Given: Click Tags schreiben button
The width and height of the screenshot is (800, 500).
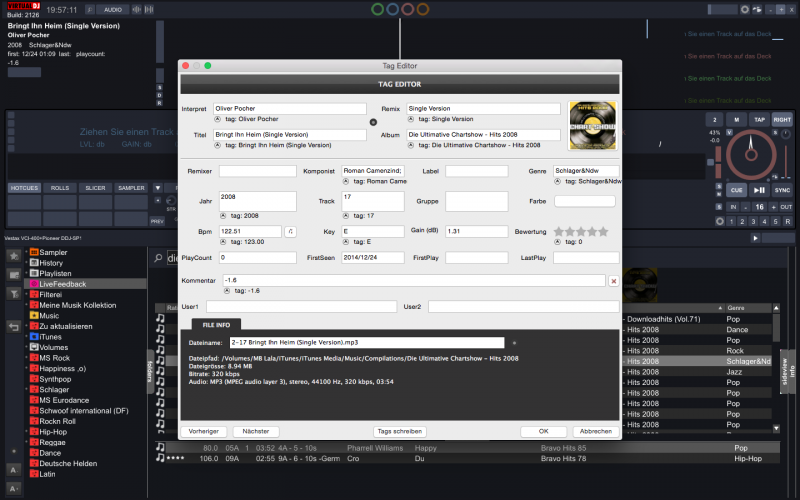Looking at the screenshot, I should [x=399, y=432].
